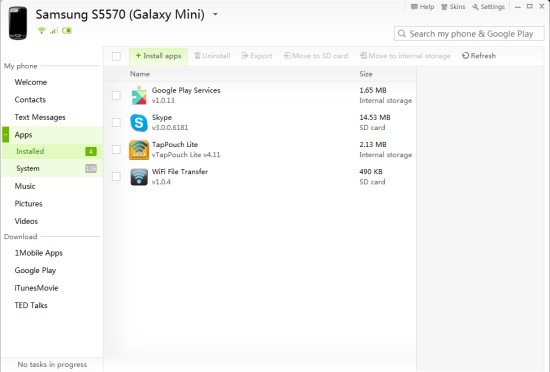The height and width of the screenshot is (372, 550).
Task: Click the Wi-Fi connection status icon
Action: (41, 31)
